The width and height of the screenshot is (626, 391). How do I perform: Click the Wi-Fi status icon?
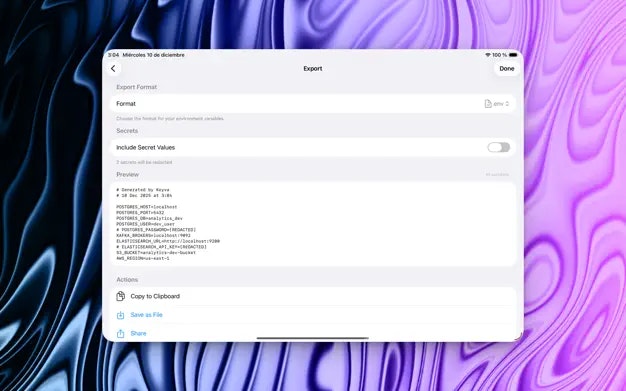tap(487, 55)
